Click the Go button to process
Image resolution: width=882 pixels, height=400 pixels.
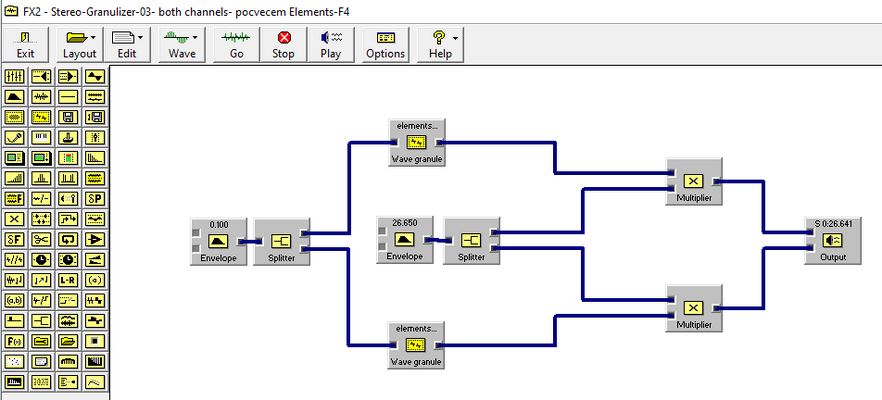[x=236, y=44]
